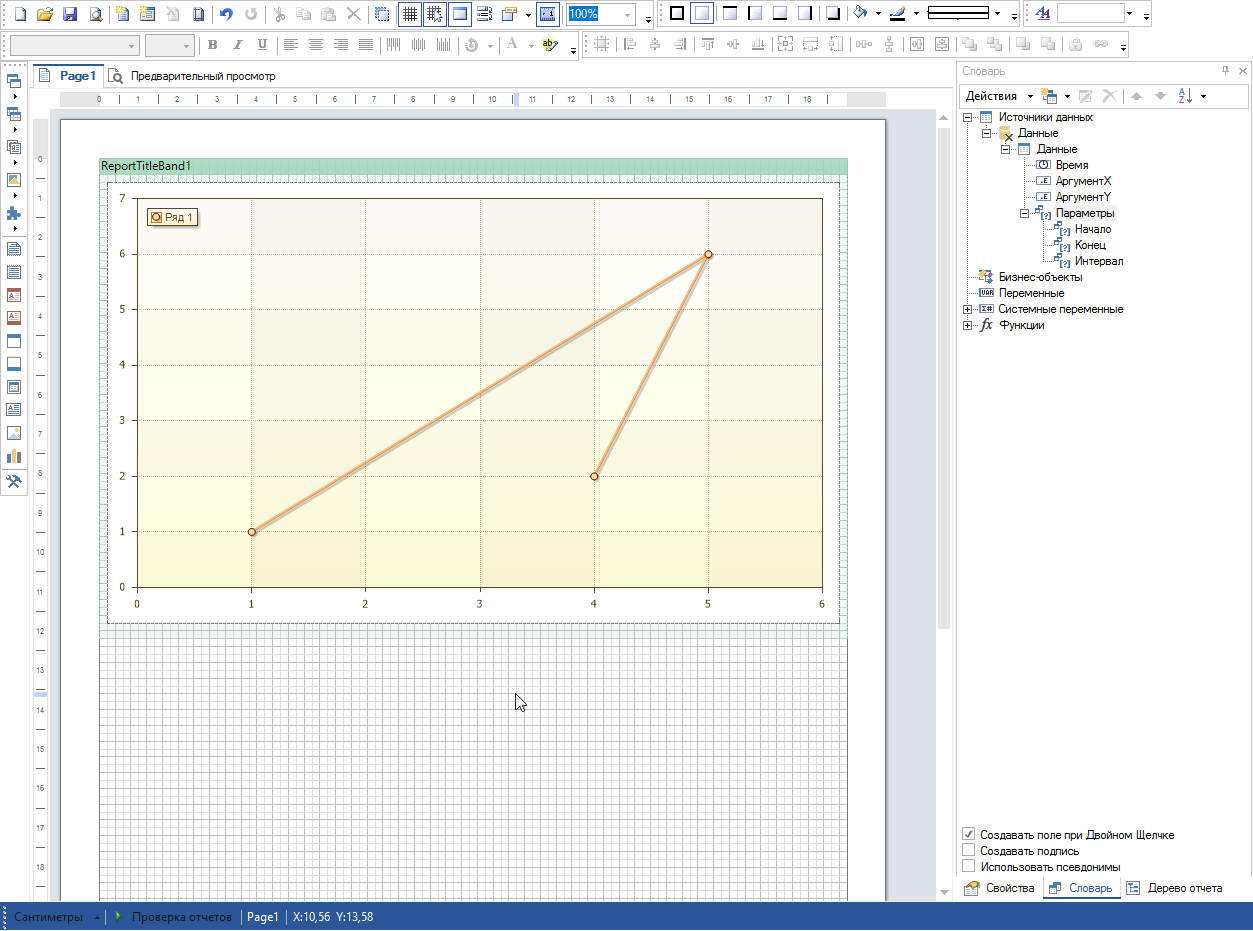
Task: Select the Интервал parameter
Action: tap(1099, 261)
